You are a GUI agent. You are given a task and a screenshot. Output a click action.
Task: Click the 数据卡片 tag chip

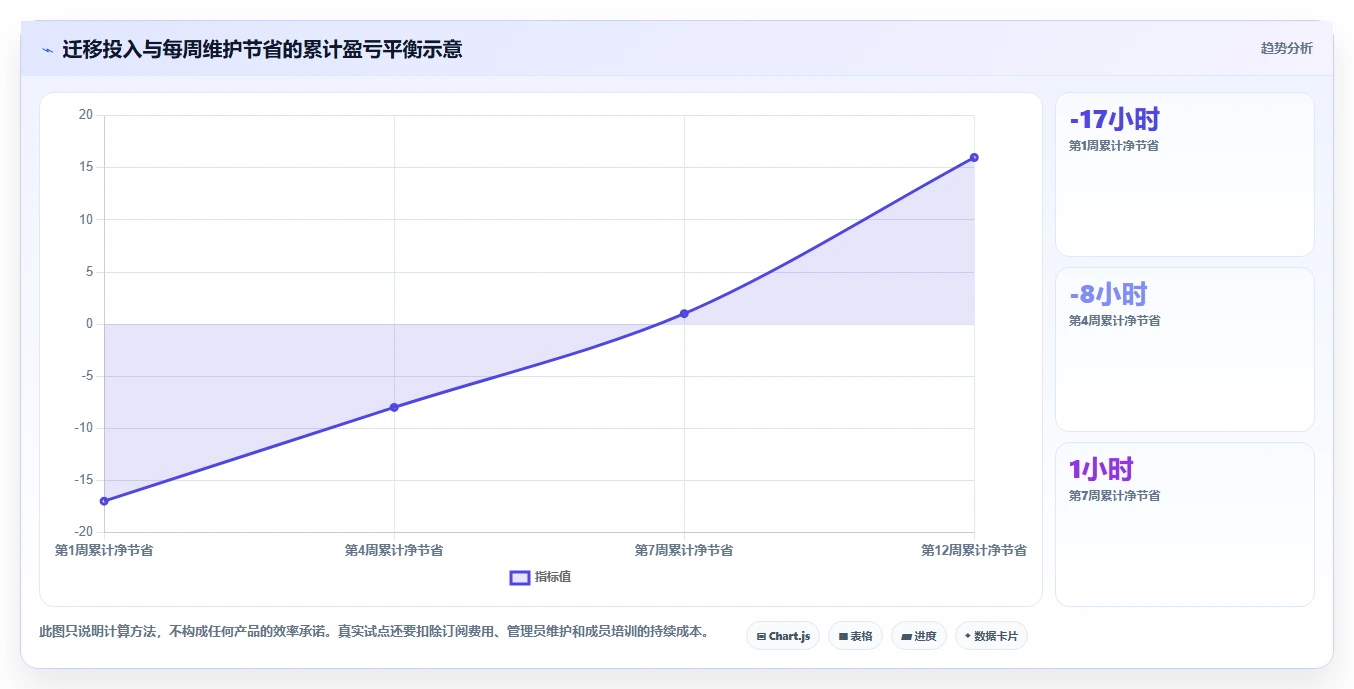[x=991, y=636]
